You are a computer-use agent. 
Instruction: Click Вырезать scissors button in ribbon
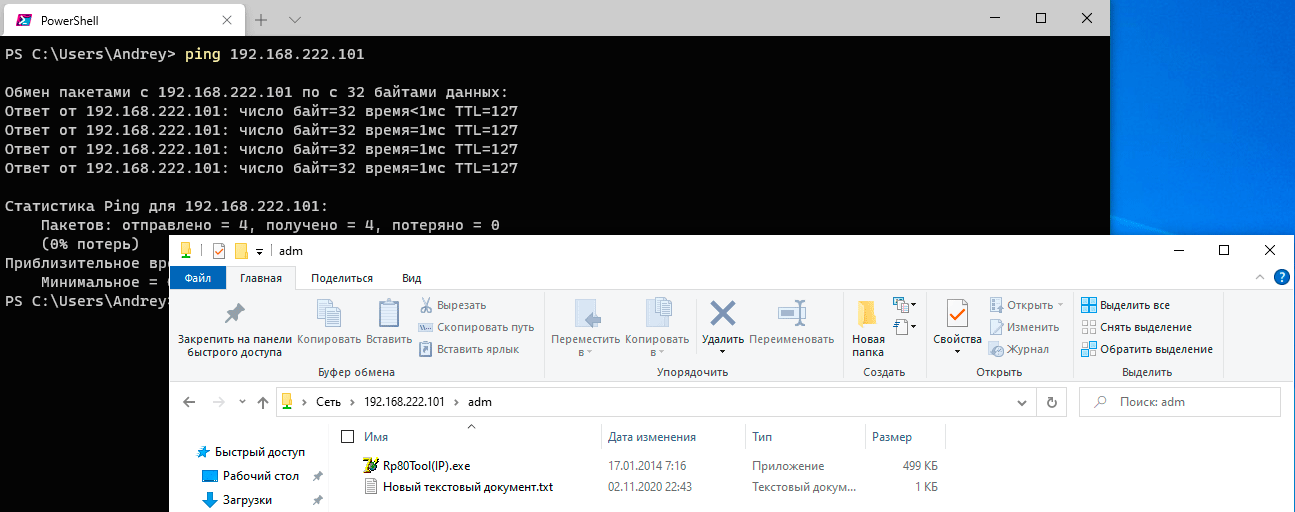pyautogui.click(x=453, y=305)
